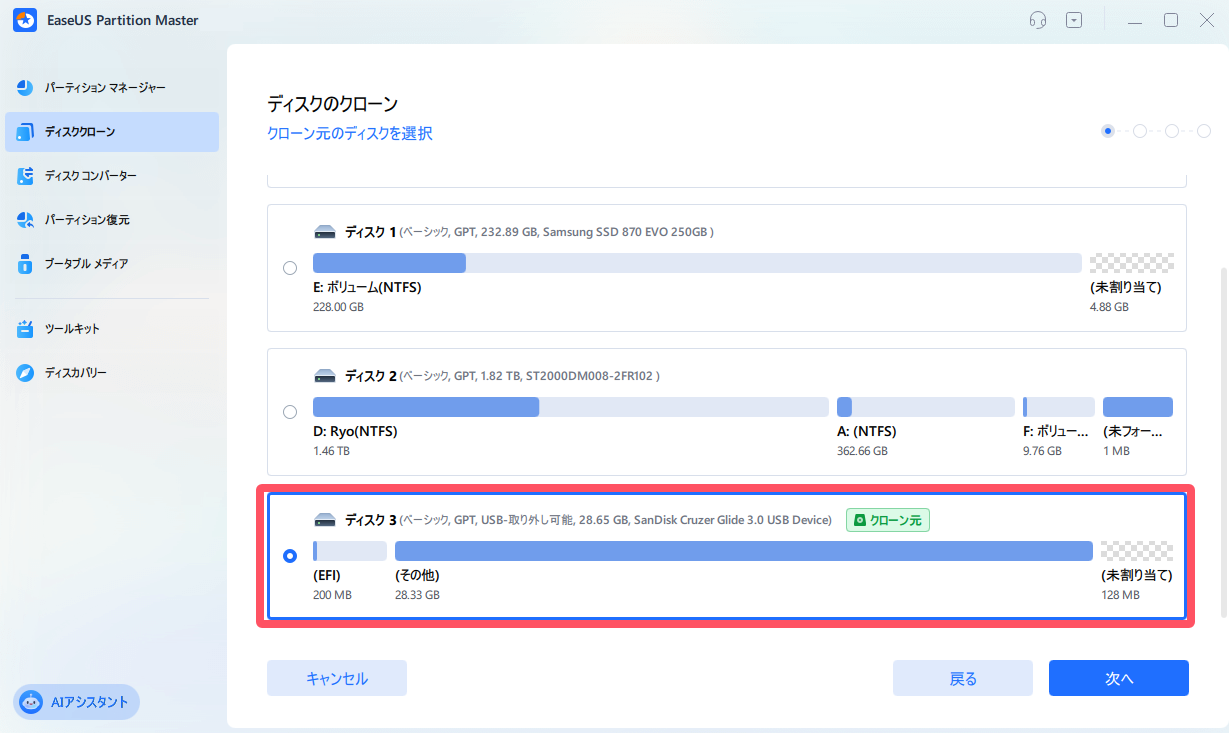Click the EaseUS Partition Master logo
1229x733 pixels.
24,20
